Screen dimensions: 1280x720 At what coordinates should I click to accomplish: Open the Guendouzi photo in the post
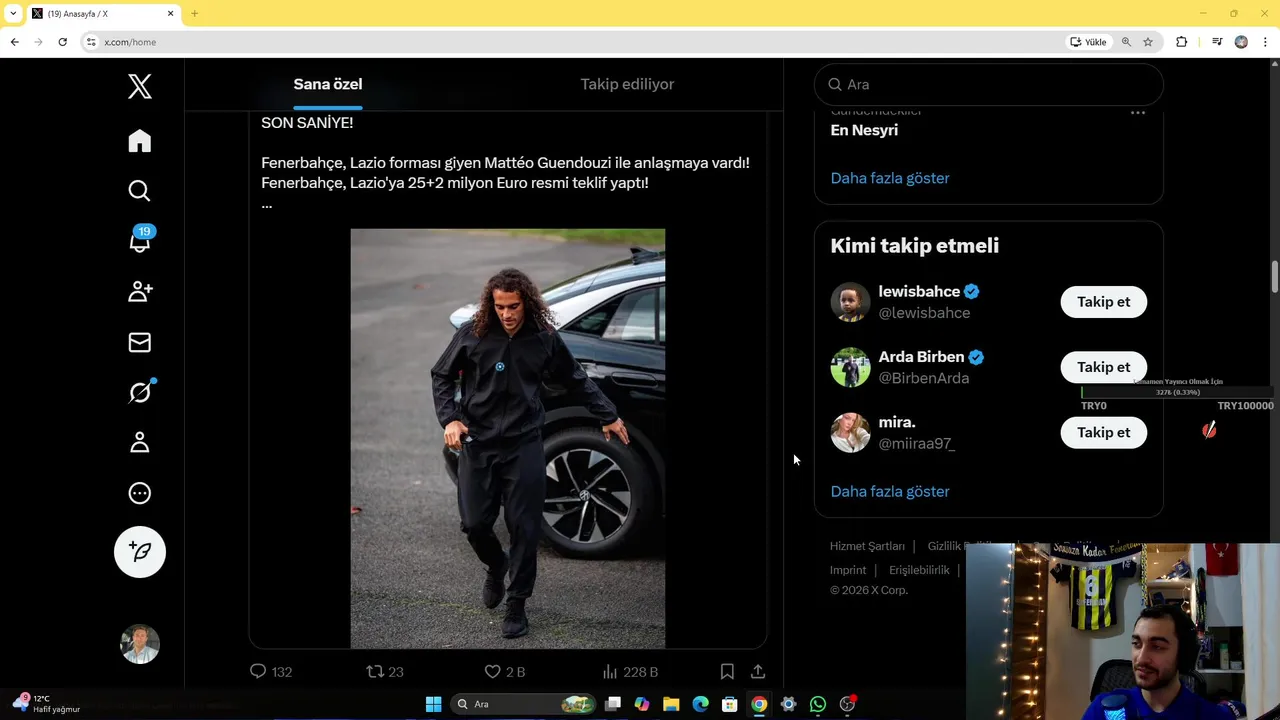pos(507,439)
